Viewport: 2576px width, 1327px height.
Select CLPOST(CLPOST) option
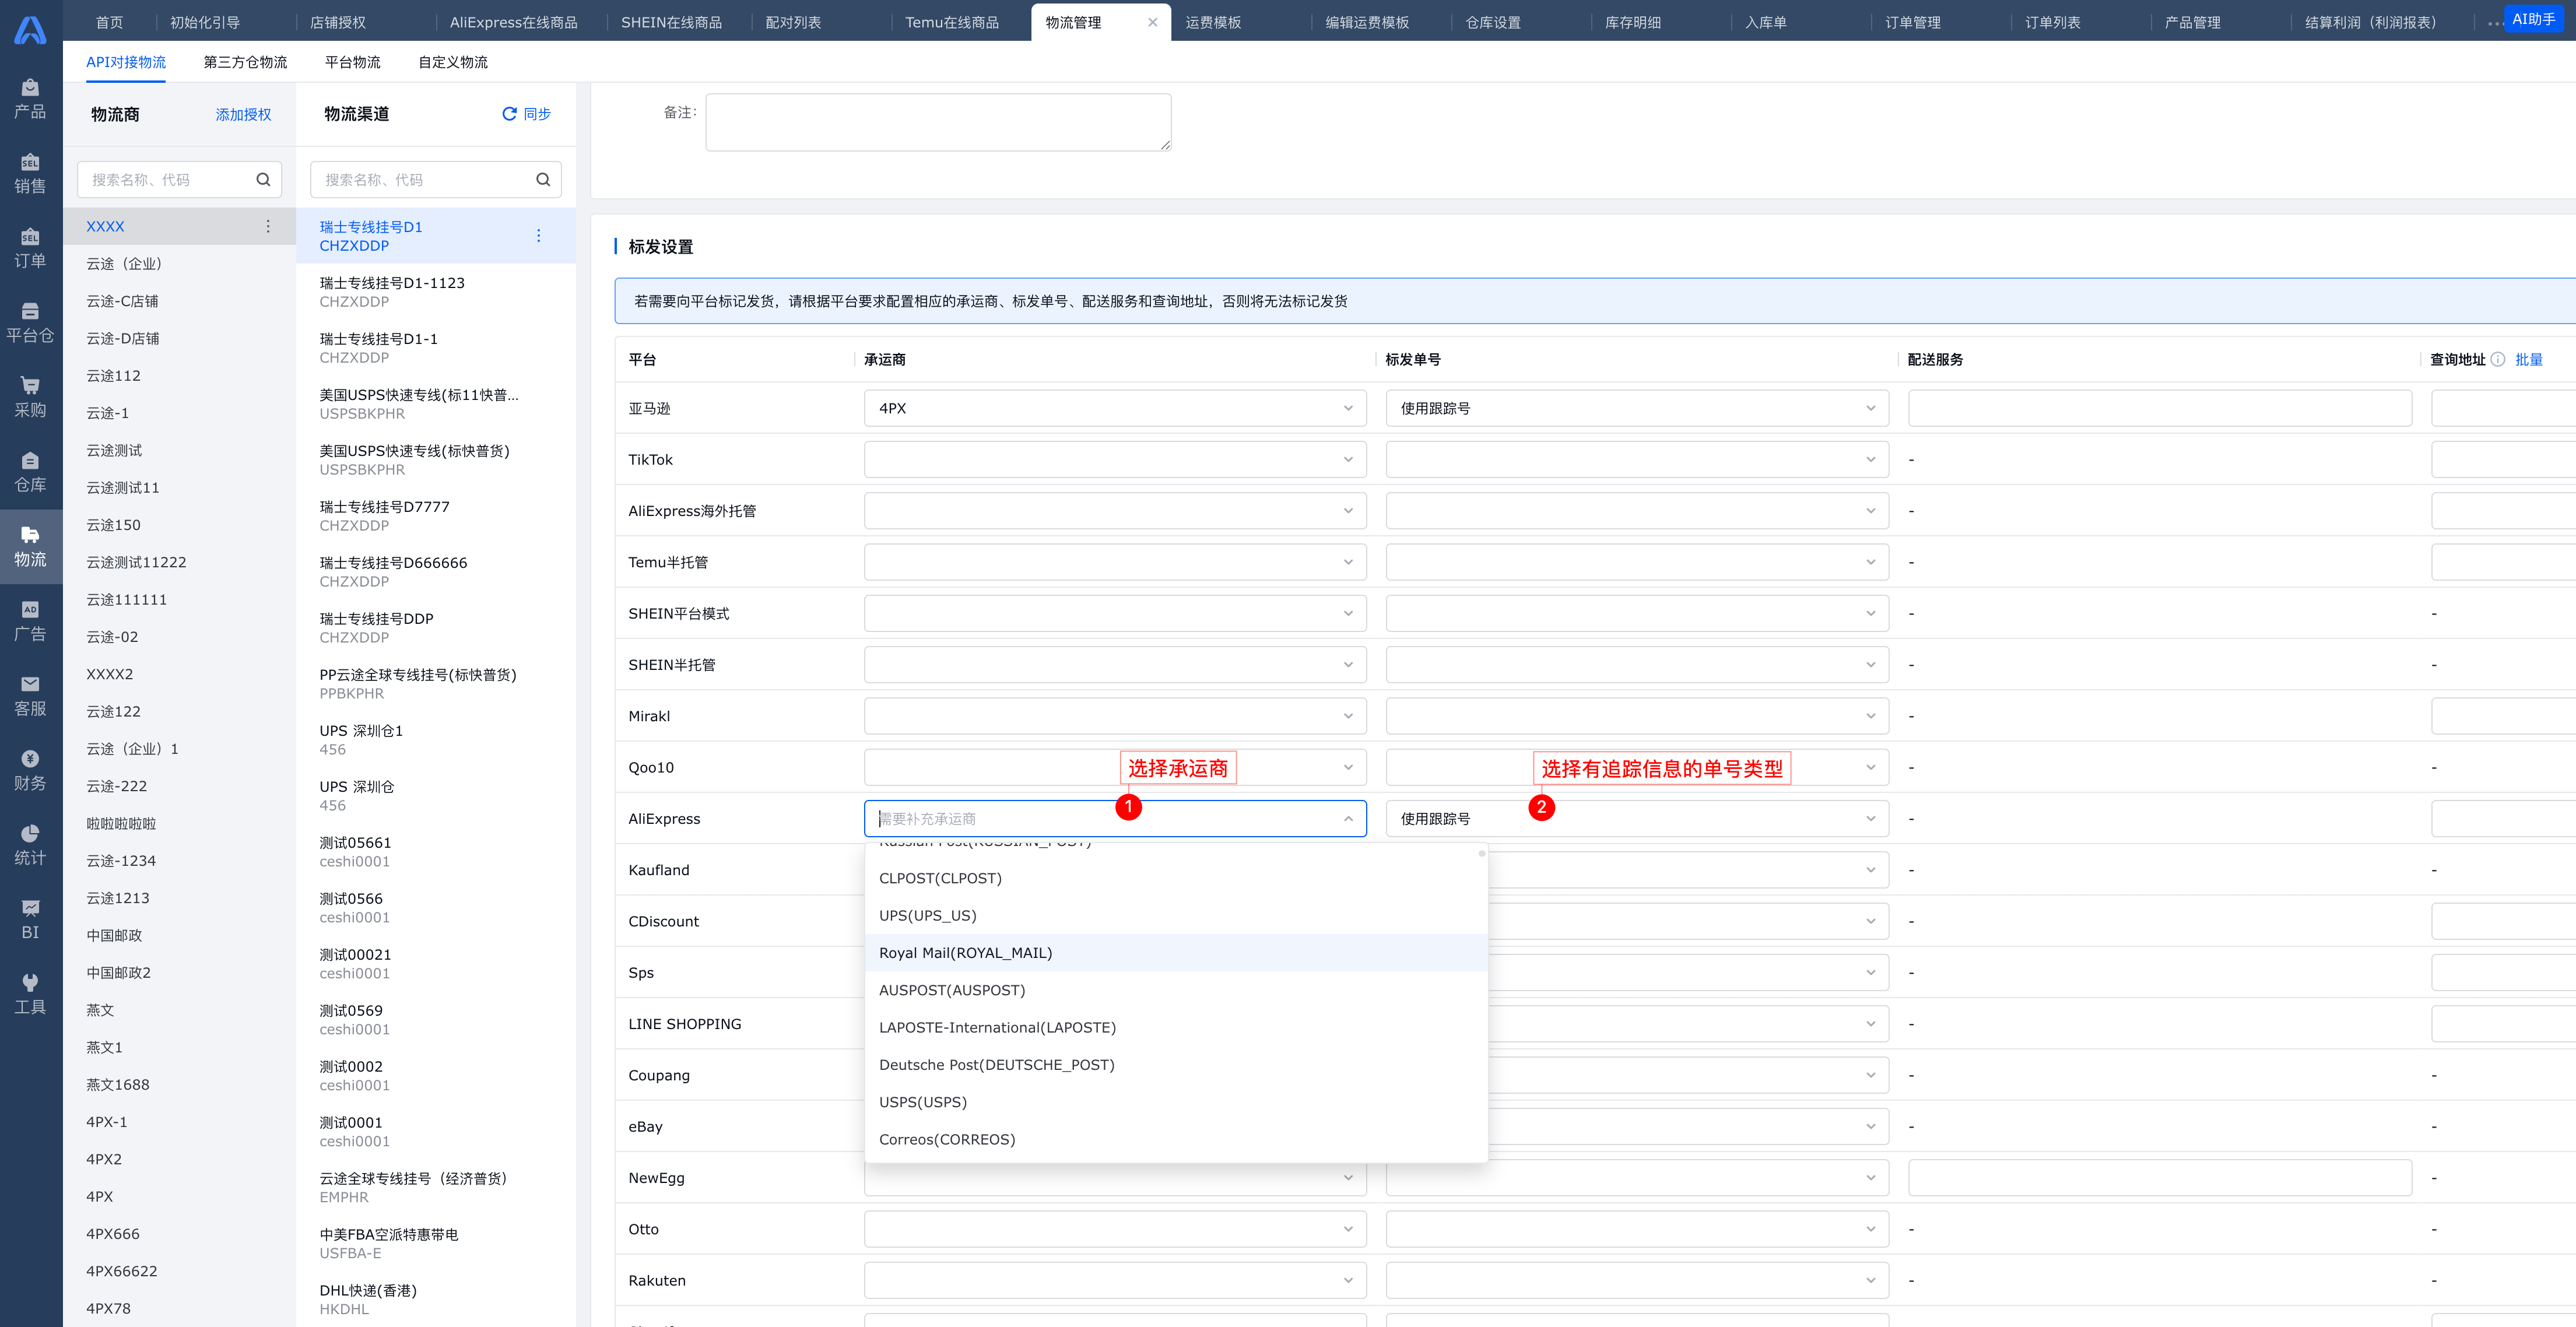click(x=1176, y=879)
